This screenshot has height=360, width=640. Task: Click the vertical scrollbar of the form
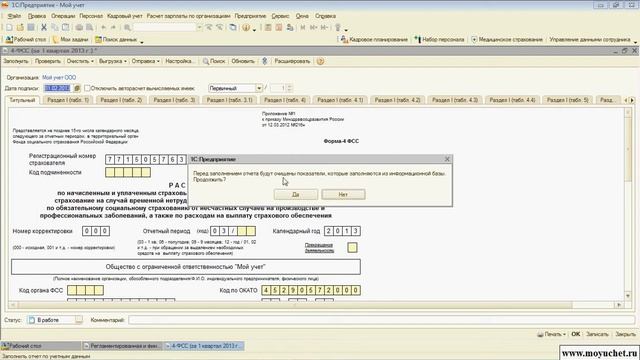click(x=628, y=203)
